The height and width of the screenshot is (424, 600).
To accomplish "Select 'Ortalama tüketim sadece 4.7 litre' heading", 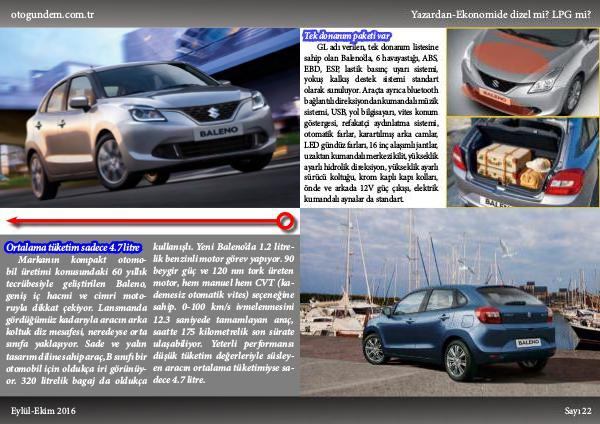I will click(x=72, y=246).
